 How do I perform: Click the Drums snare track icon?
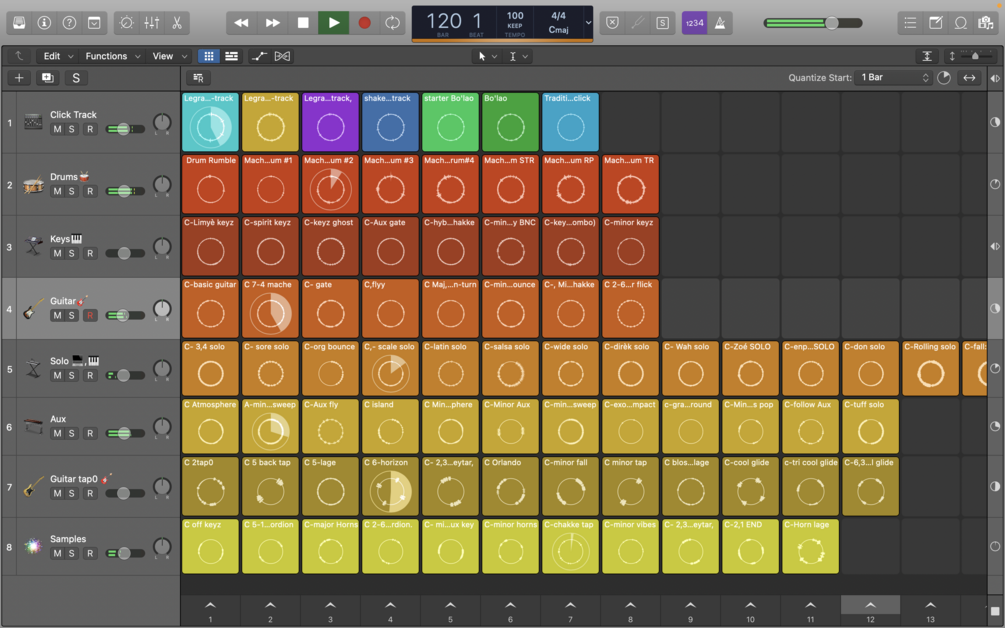coord(33,185)
